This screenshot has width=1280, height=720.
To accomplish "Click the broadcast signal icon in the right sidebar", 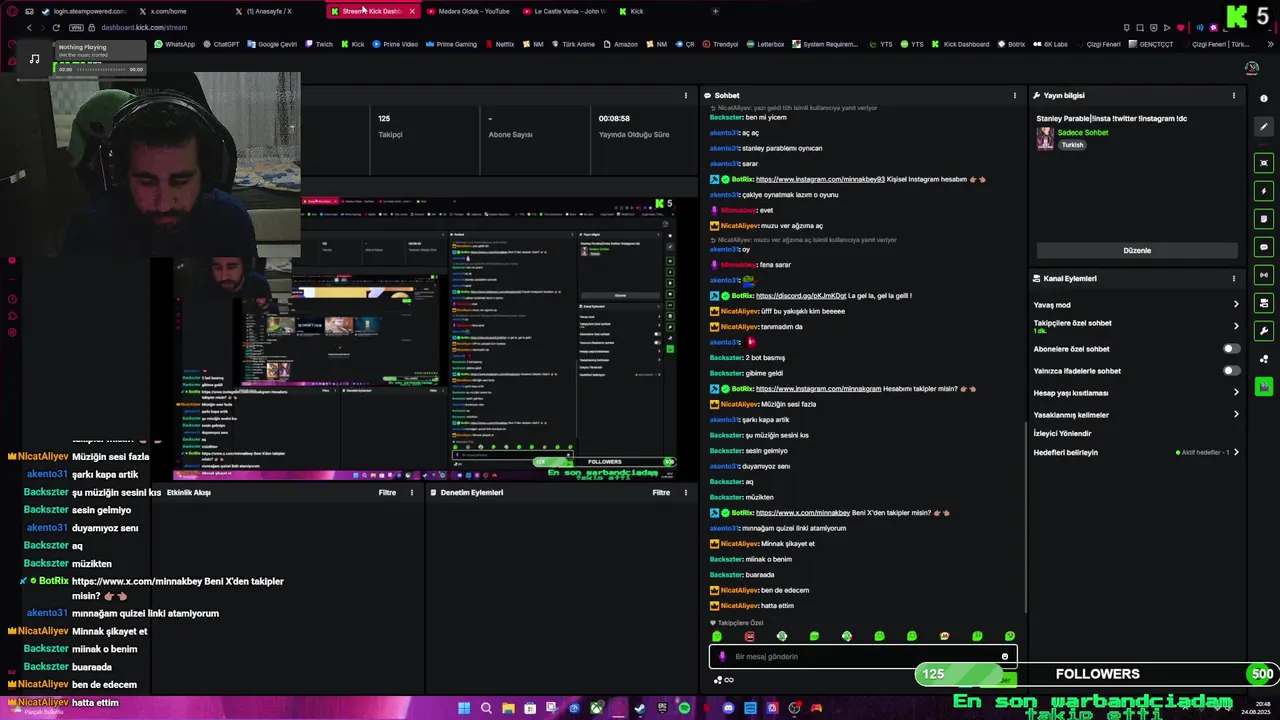I will pos(1264,275).
